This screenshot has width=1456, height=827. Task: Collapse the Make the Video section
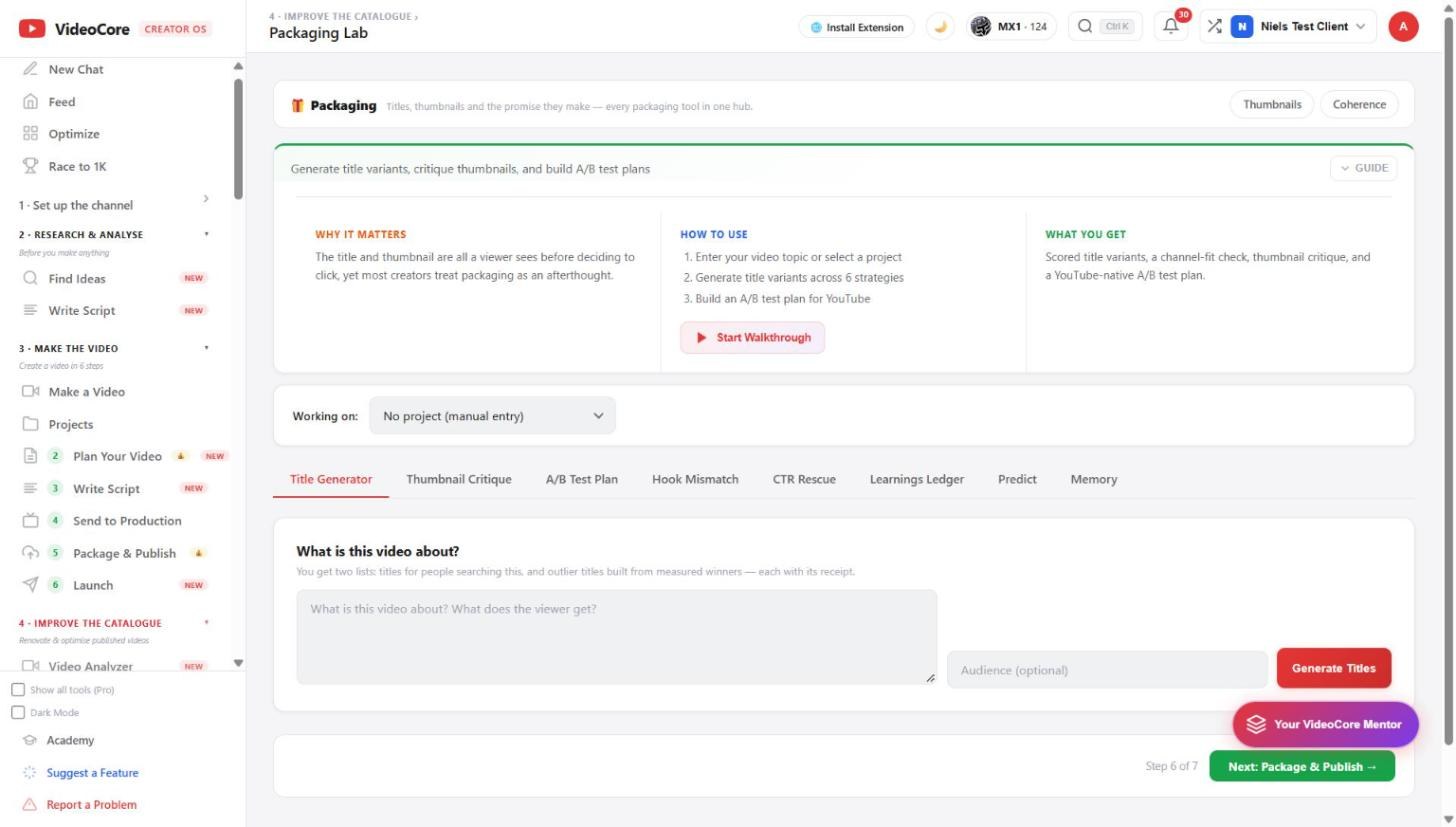point(114,348)
